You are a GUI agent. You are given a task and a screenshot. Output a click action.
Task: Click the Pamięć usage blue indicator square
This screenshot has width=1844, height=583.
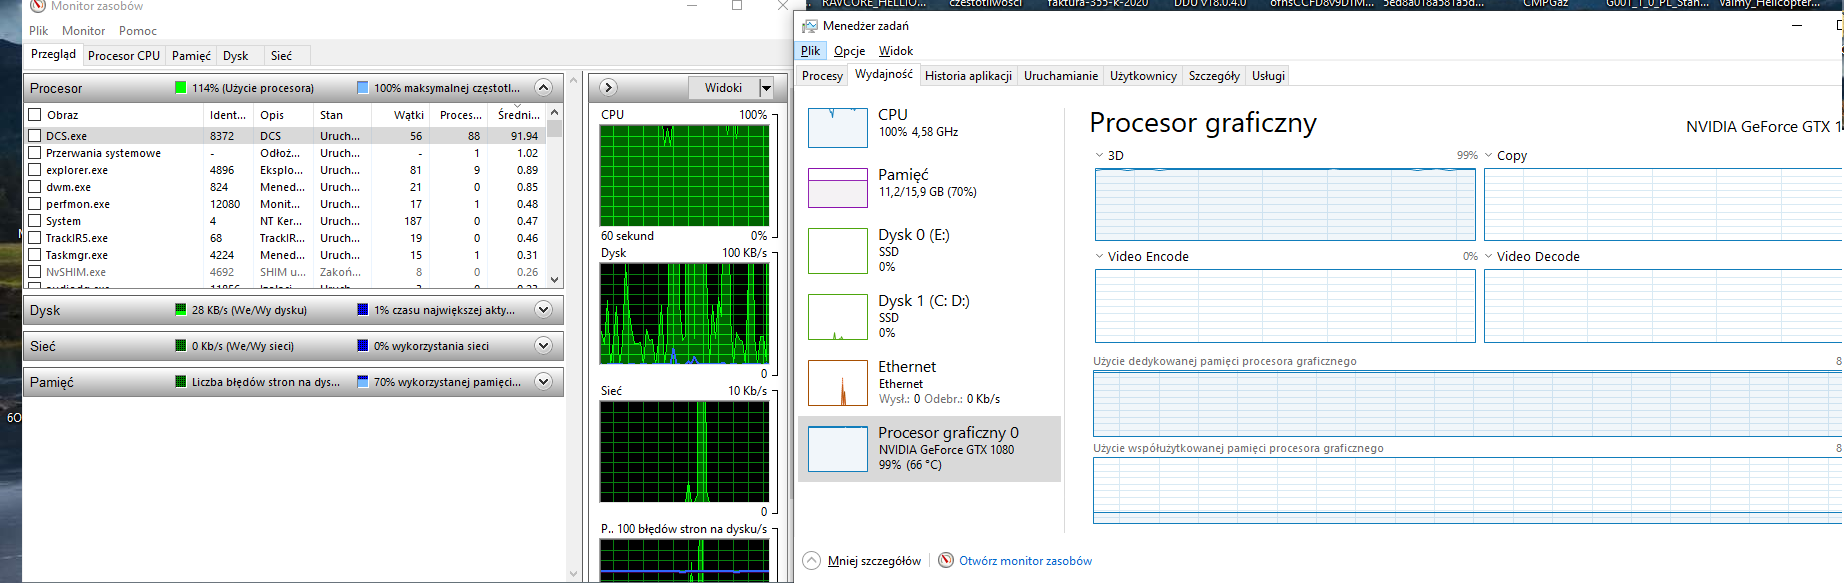point(362,382)
